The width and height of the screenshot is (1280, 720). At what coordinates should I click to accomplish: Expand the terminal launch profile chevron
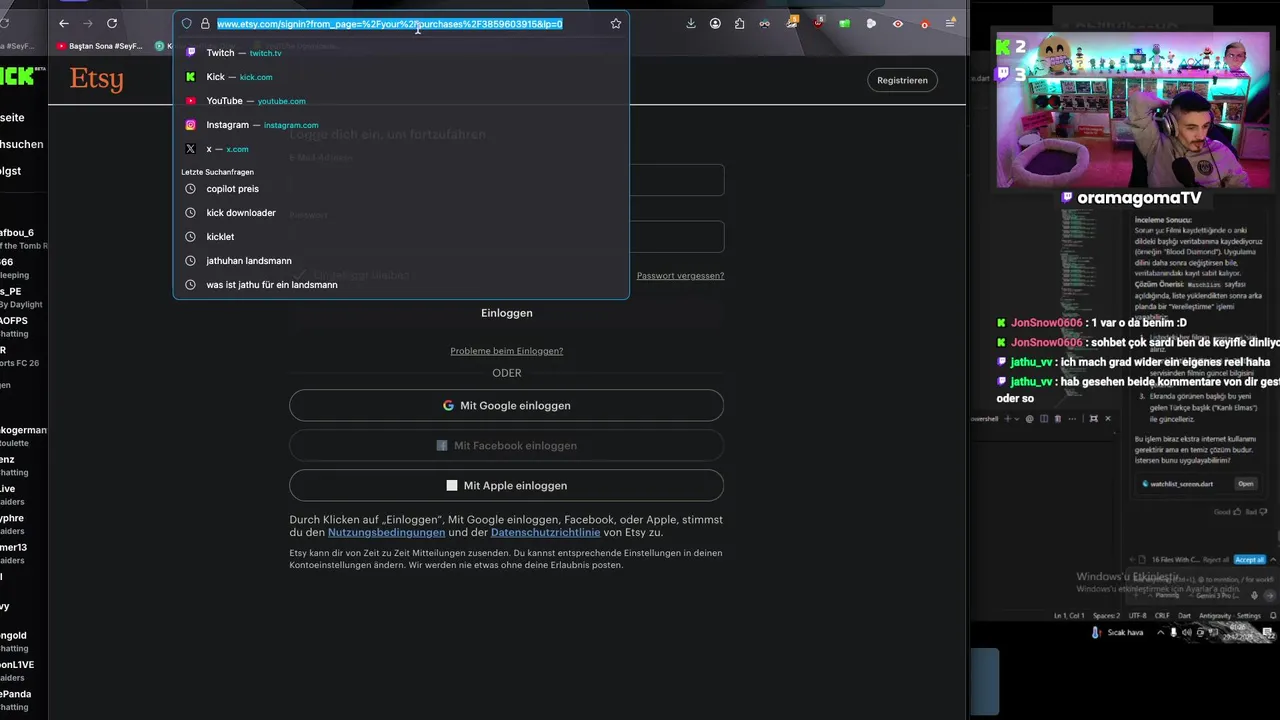(x=1017, y=419)
